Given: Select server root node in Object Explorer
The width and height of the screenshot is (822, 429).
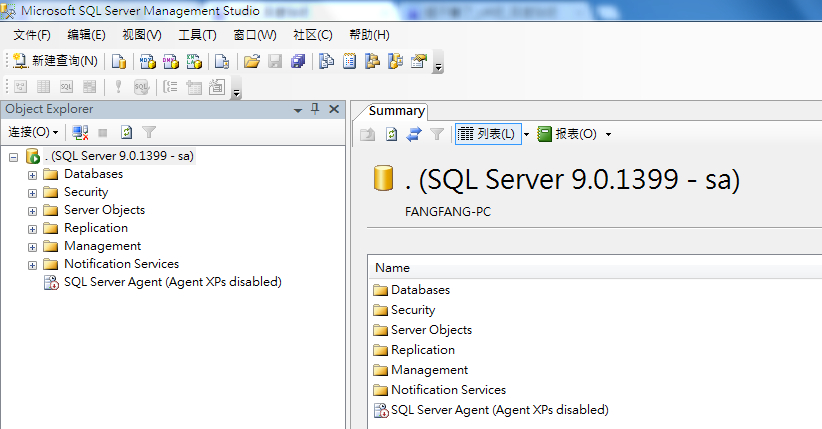Looking at the screenshot, I should point(119,156).
